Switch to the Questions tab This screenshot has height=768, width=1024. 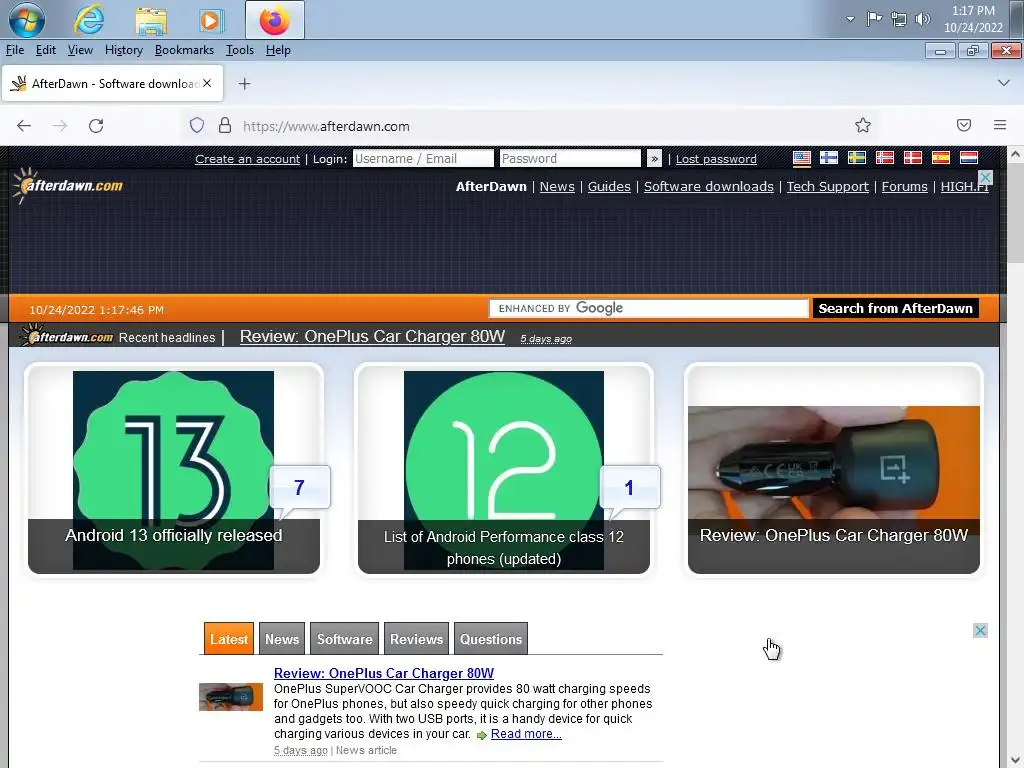pyautogui.click(x=490, y=639)
